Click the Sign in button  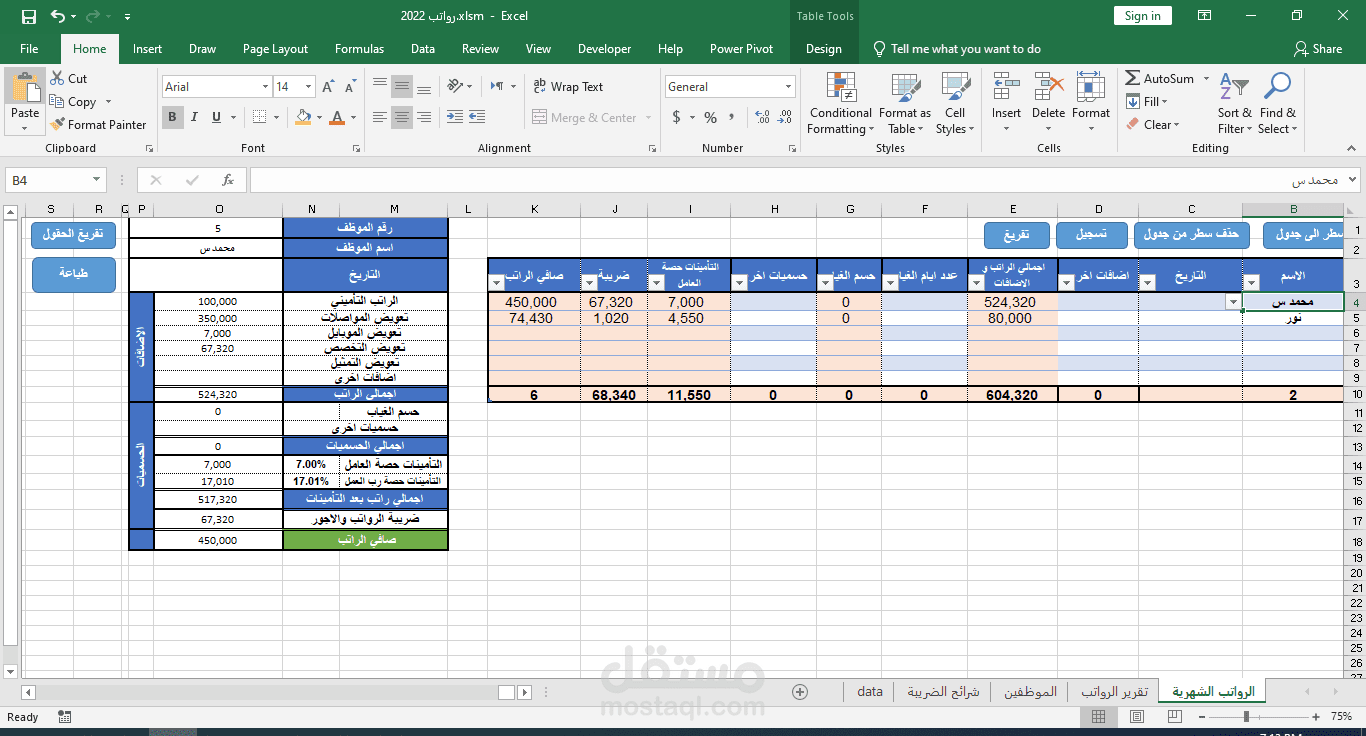1142,16
